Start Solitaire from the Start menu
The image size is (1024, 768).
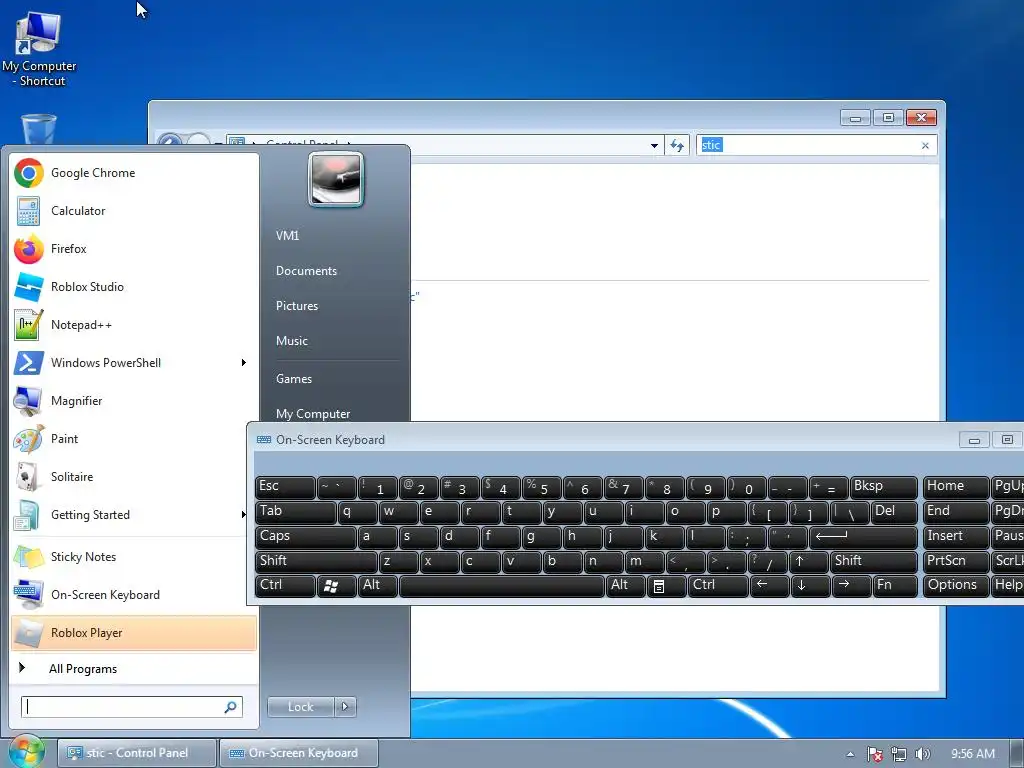click(x=134, y=477)
